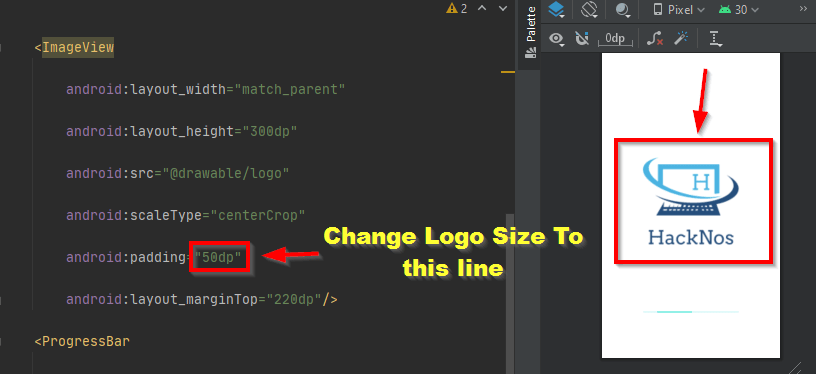Go to the next highlighted error arrow
Viewport: 816px width, 374px height.
[502, 8]
